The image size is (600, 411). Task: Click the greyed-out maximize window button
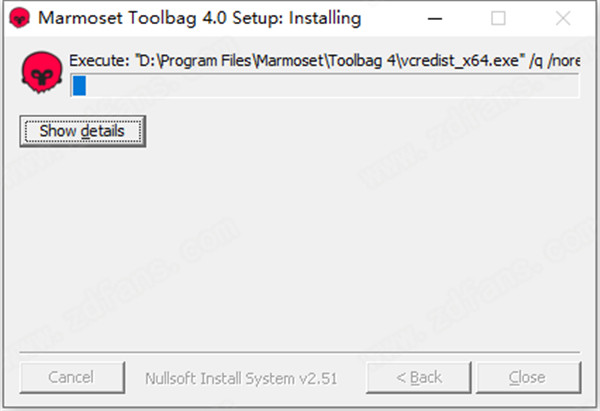click(498, 18)
